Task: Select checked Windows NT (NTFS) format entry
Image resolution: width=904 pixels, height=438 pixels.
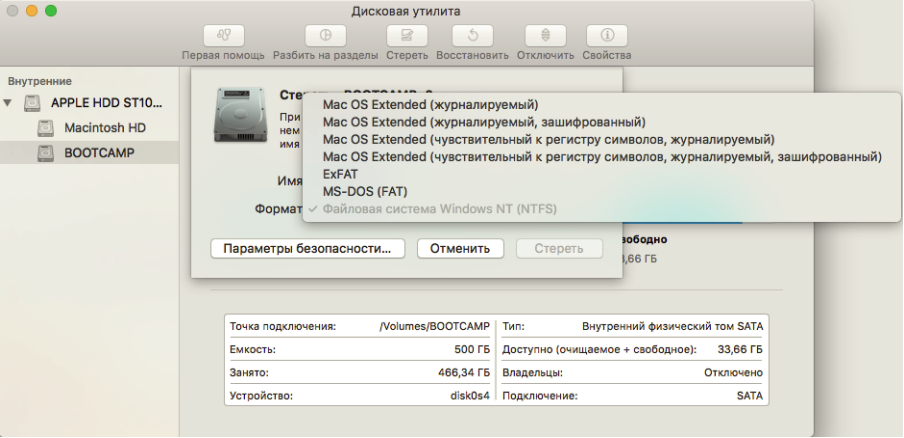Action: pyautogui.click(x=439, y=208)
